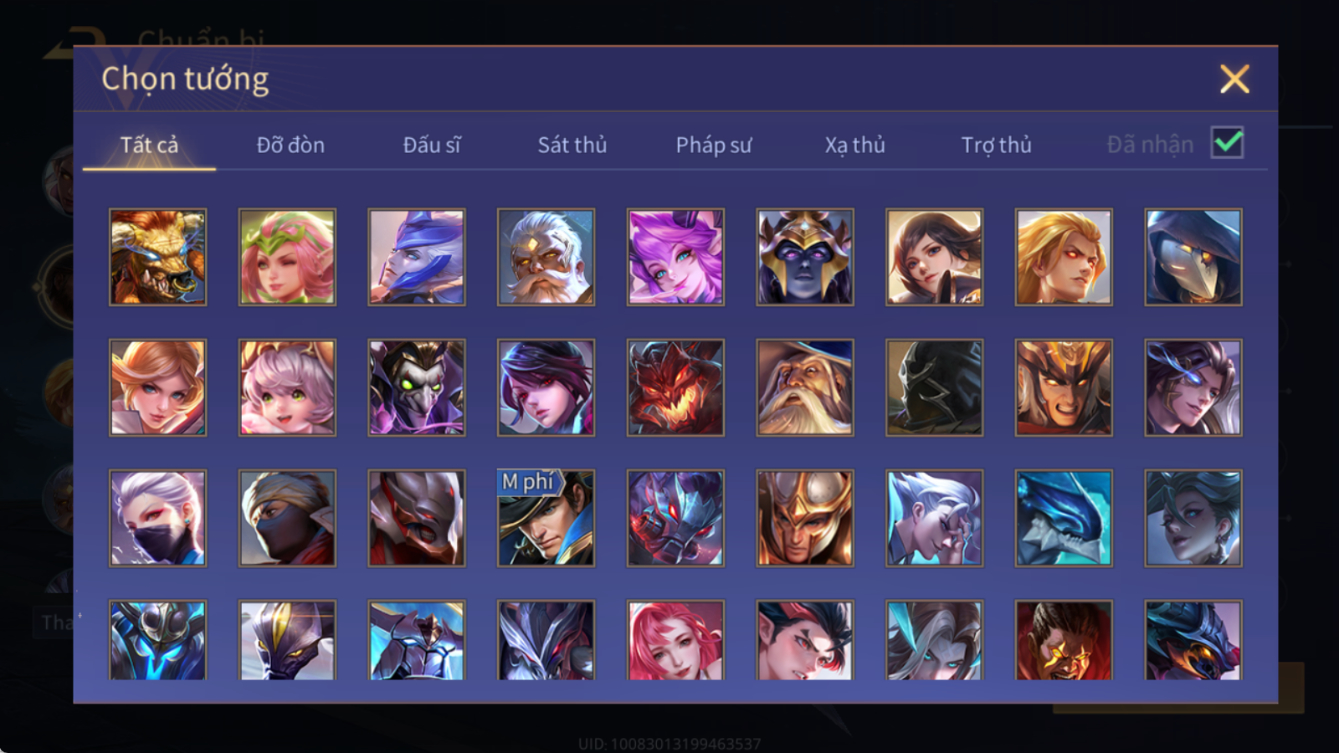Image resolution: width=1339 pixels, height=753 pixels.
Task: Switch to the 'Pháp sư' mage tab
Action: (713, 145)
